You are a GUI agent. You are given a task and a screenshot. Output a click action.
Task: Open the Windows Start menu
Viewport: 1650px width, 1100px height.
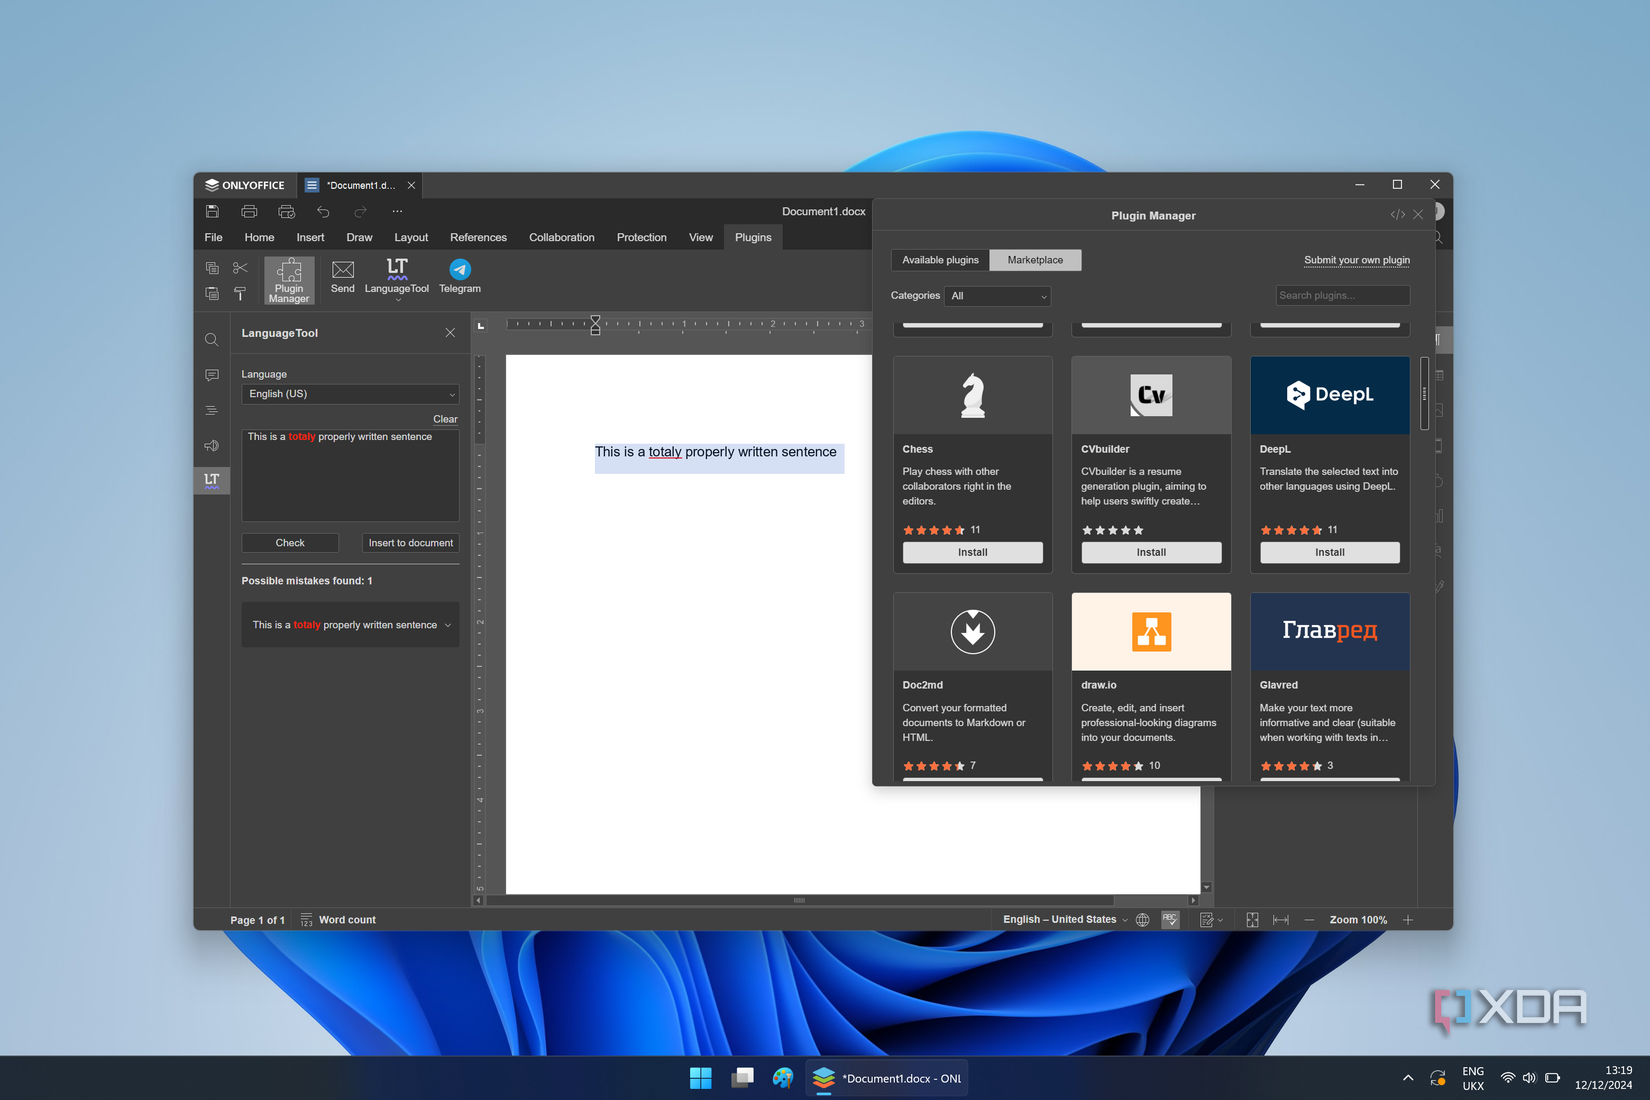click(700, 1078)
